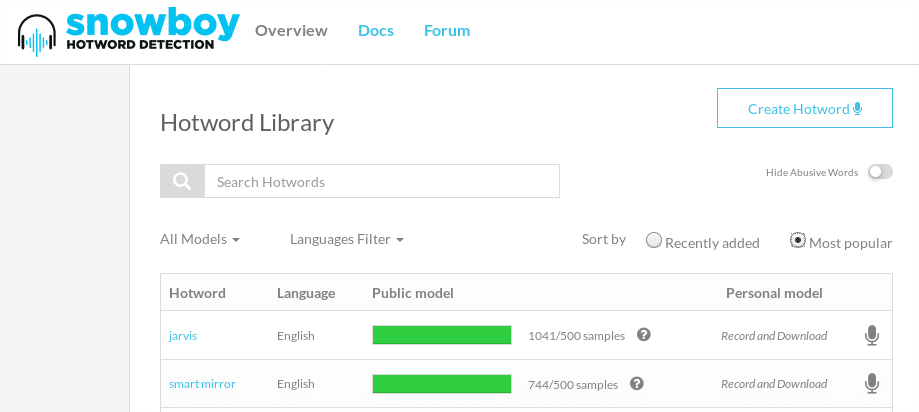Toggle the Hide Abusive Words switch
Image resolution: width=919 pixels, height=412 pixels.
pyautogui.click(x=880, y=172)
